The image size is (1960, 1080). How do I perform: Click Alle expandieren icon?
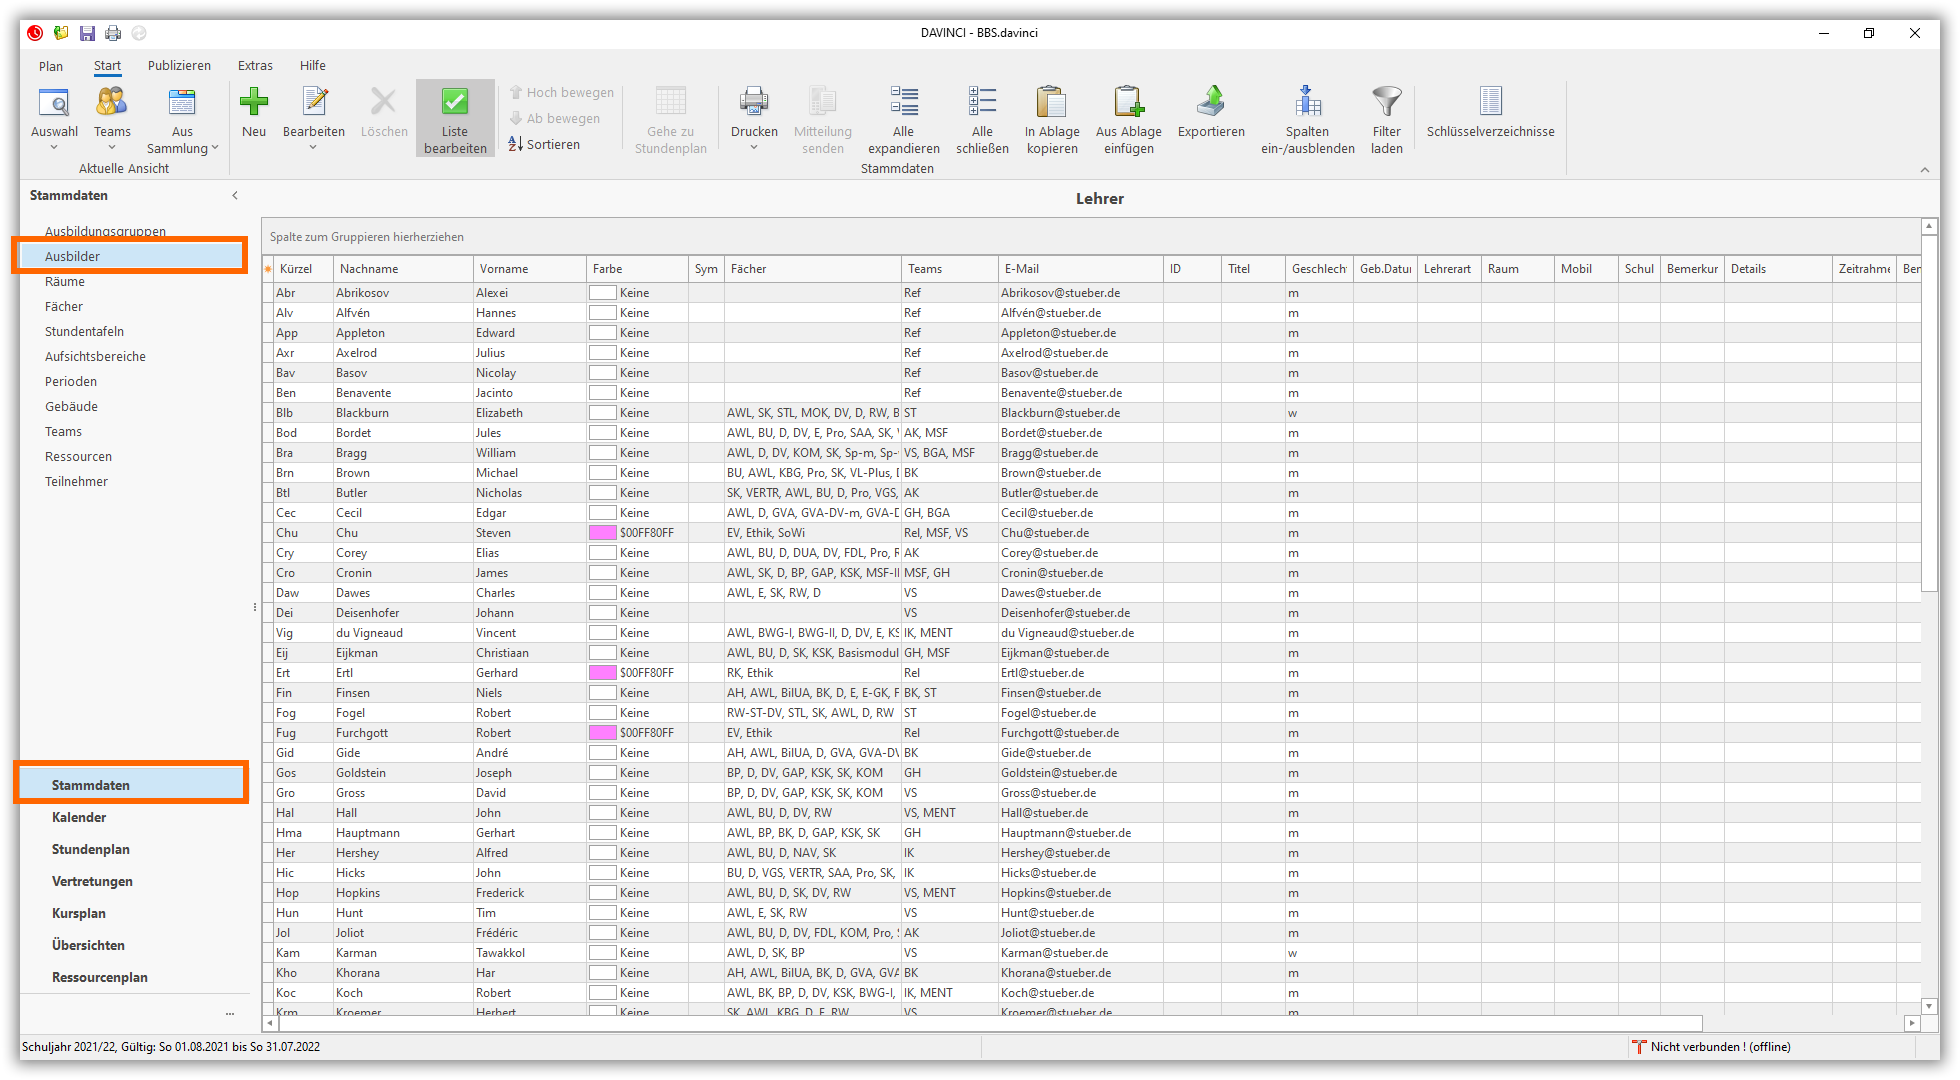coord(903,102)
